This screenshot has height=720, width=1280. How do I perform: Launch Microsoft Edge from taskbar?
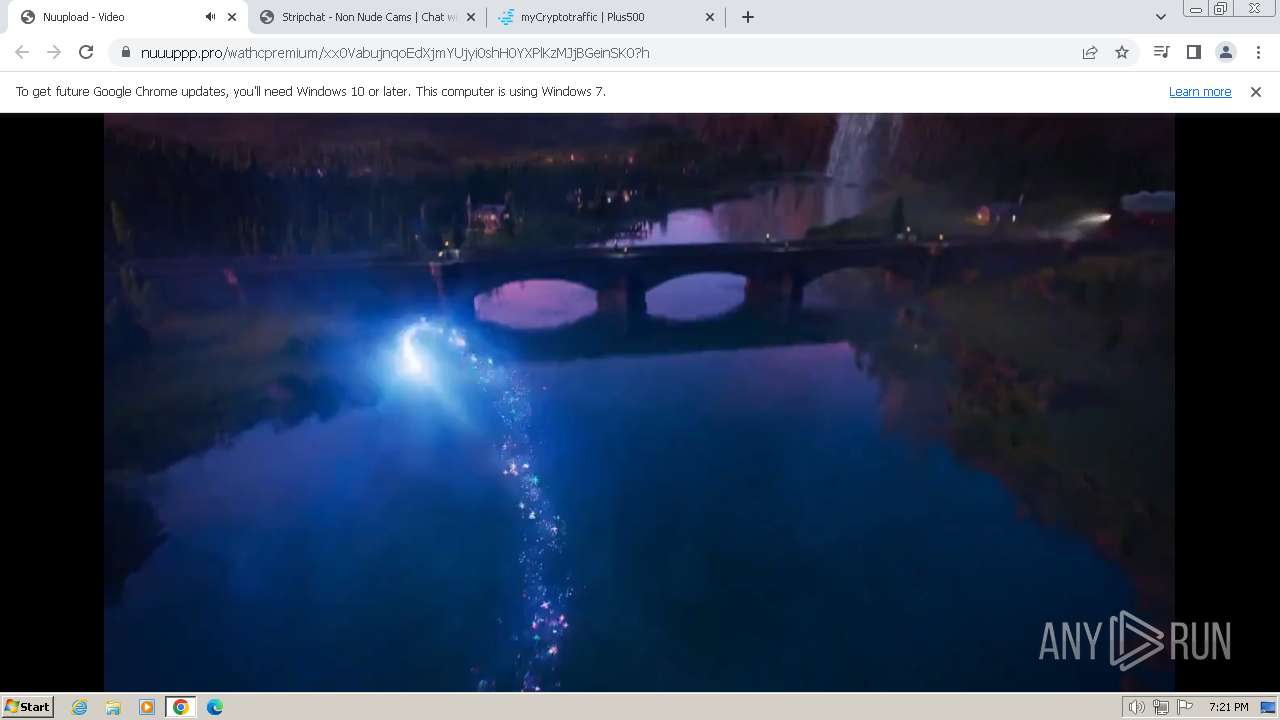(215, 707)
